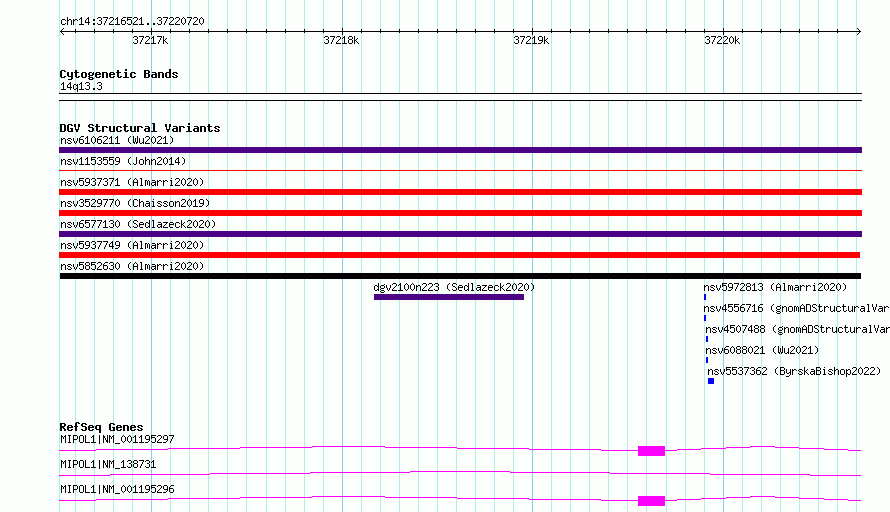Click the nsv6106211 (Wu2021) label
This screenshot has width=890, height=512.
(x=117, y=140)
